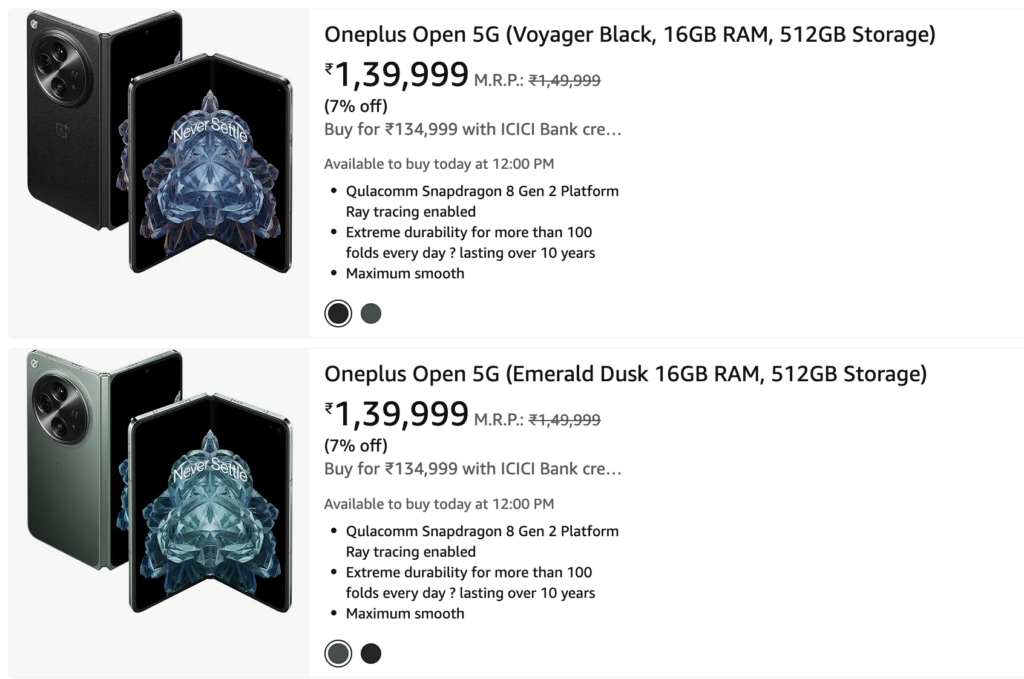The width and height of the screenshot is (1024, 679).
Task: Click the ₹1,39,999 price on the second listing
Action: click(396, 414)
